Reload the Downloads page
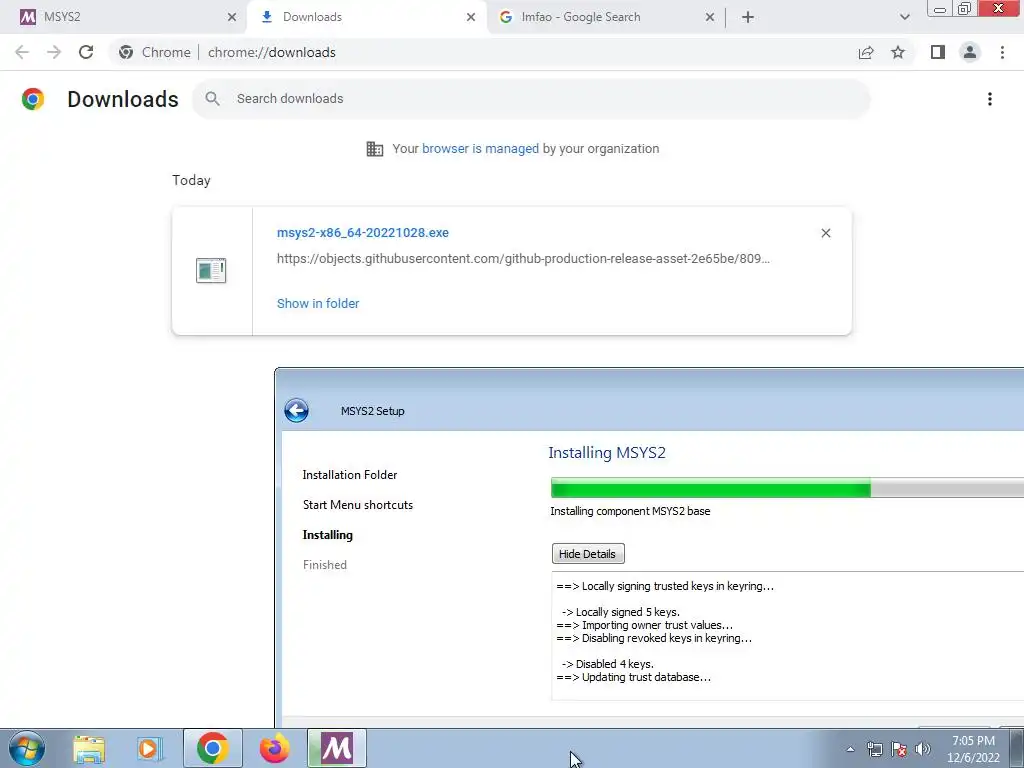Viewport: 1024px width, 768px height. (x=86, y=52)
